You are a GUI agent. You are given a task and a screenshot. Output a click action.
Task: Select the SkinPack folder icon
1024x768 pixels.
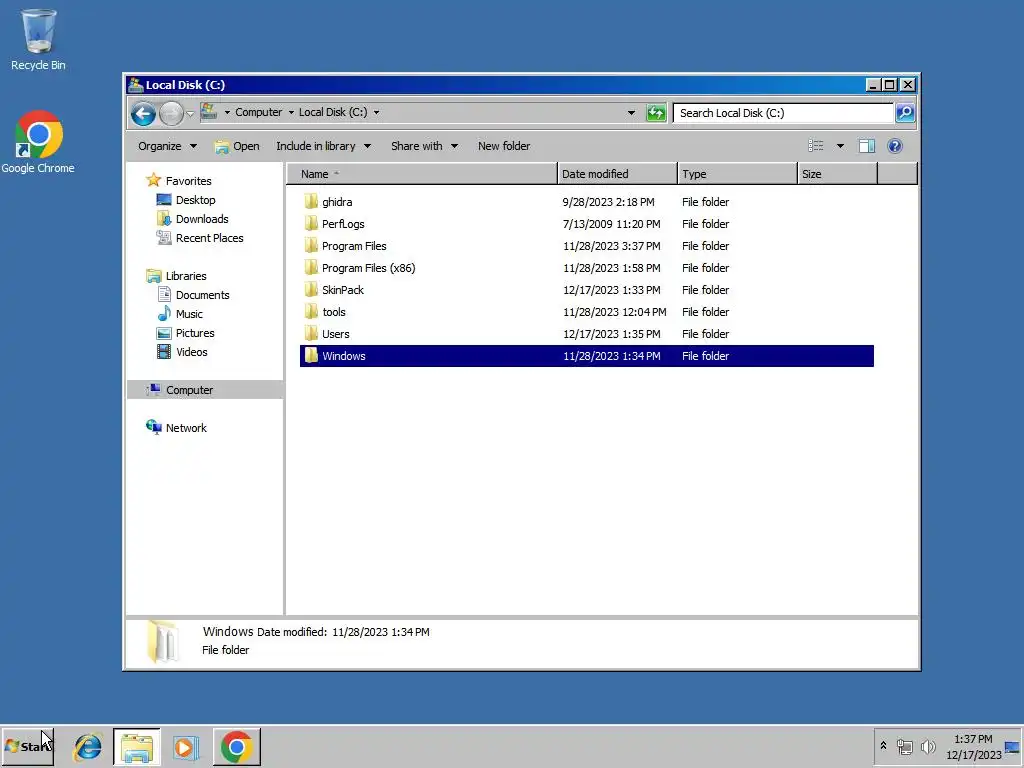[x=311, y=290]
